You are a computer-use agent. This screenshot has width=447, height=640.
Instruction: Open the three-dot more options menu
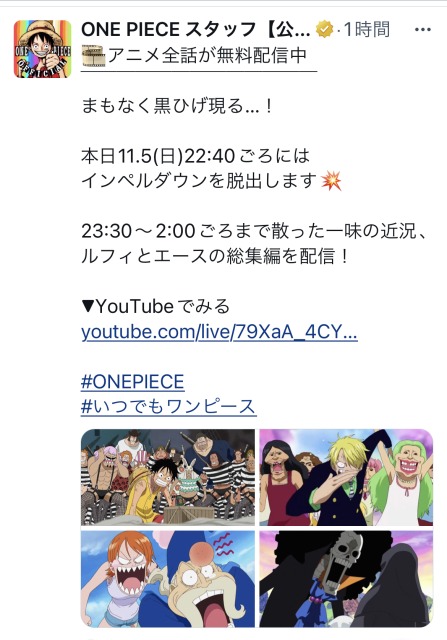[x=423, y=30]
